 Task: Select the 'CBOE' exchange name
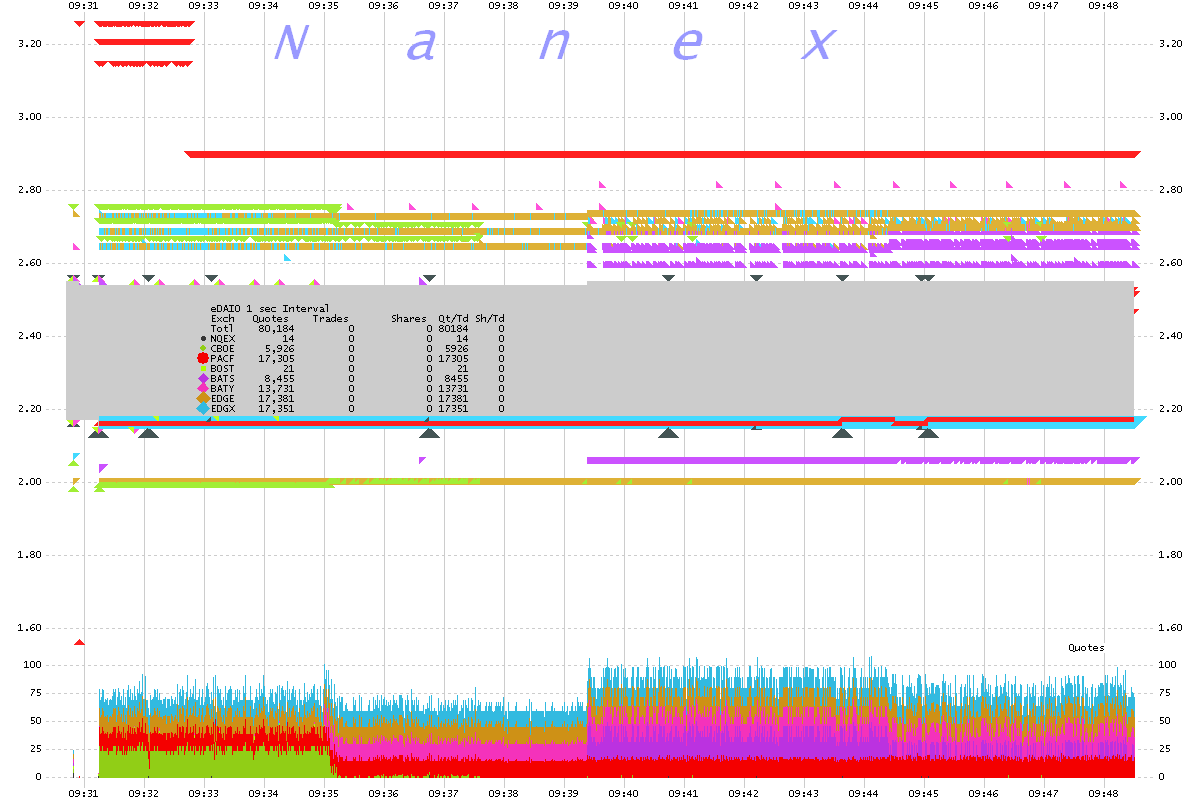[222, 348]
